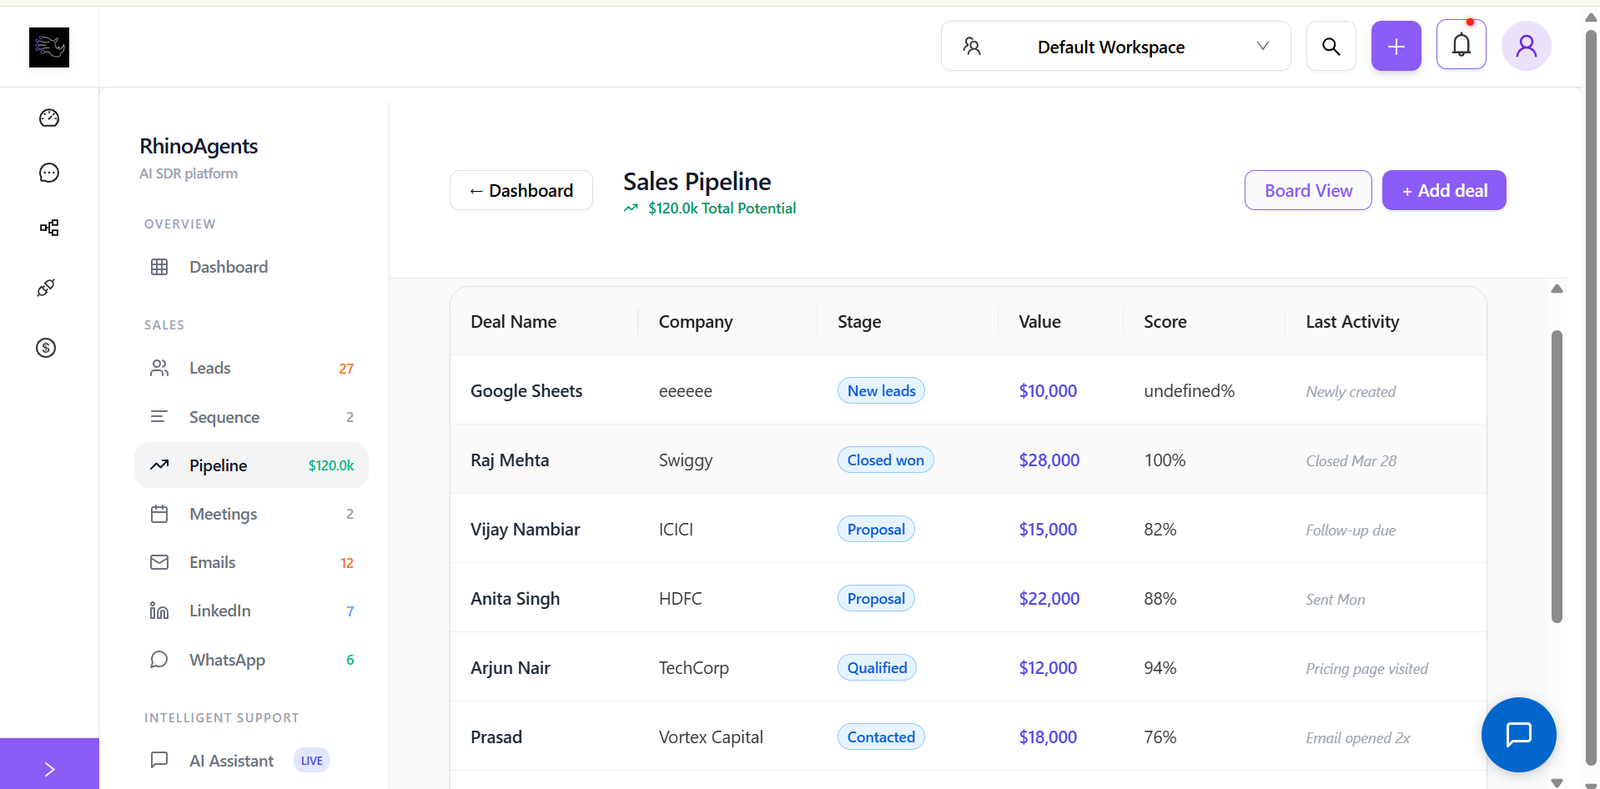Click the Add deal button
1600x789 pixels.
coord(1444,190)
